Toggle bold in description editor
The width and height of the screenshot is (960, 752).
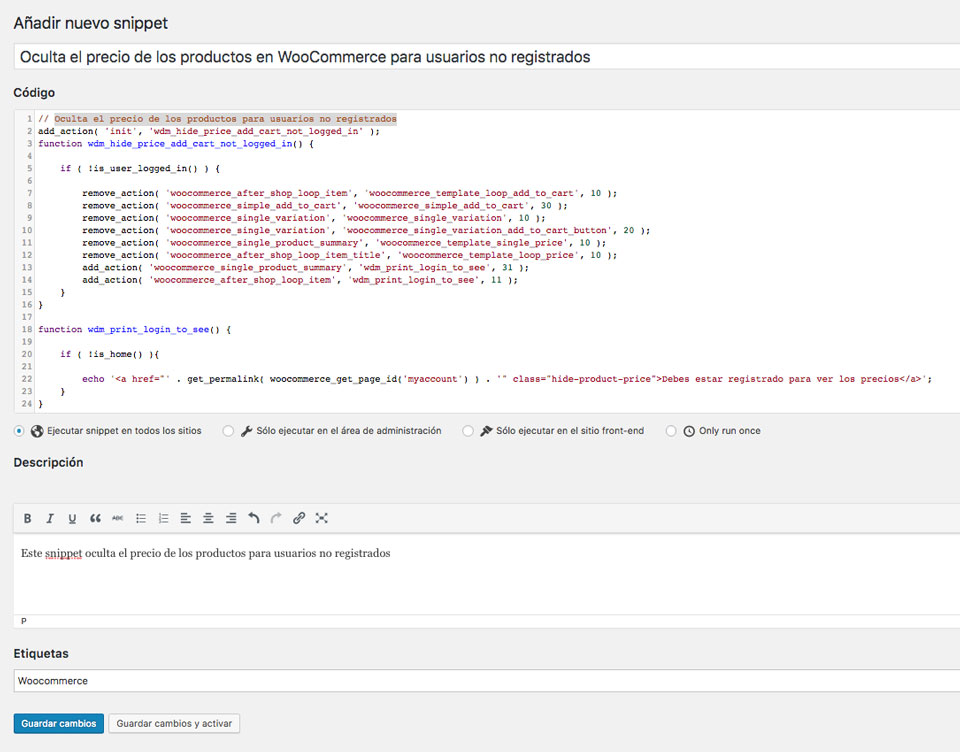click(x=28, y=519)
